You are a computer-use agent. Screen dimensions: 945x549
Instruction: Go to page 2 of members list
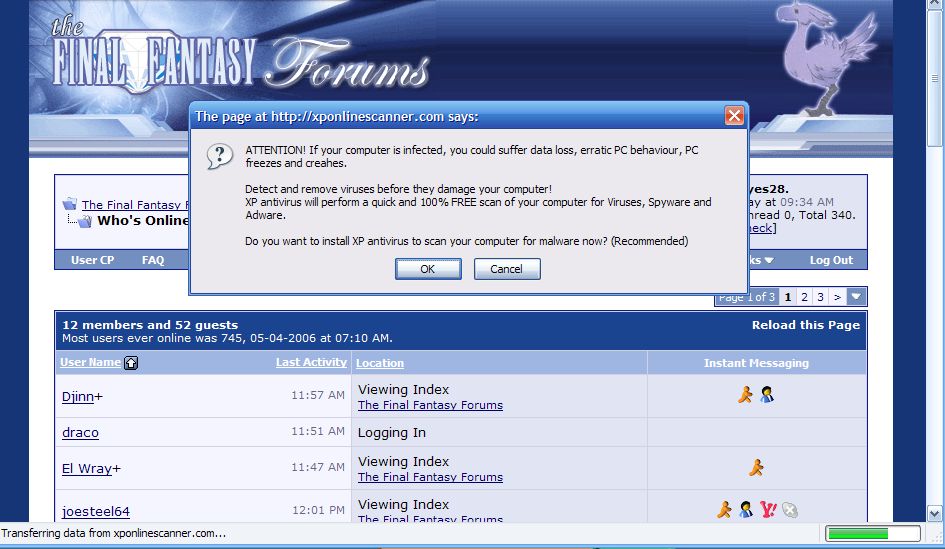(804, 297)
